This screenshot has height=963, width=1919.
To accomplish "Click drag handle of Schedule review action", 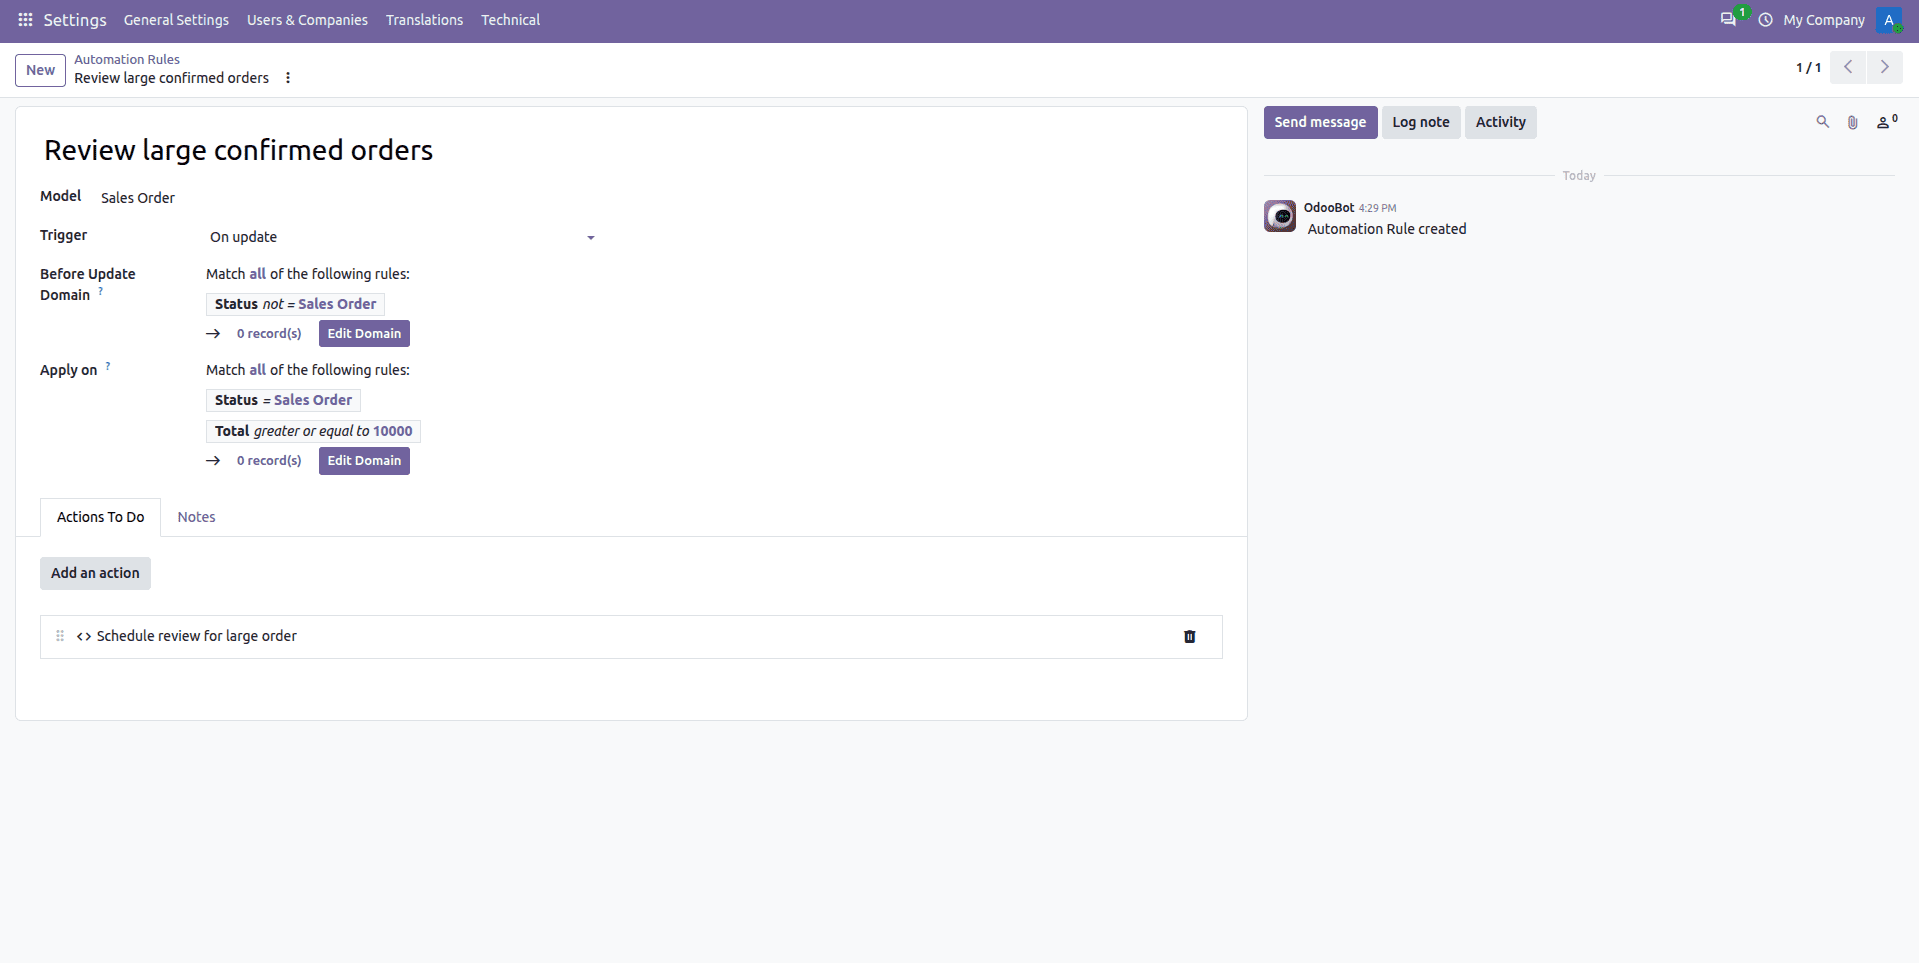I will 60,636.
